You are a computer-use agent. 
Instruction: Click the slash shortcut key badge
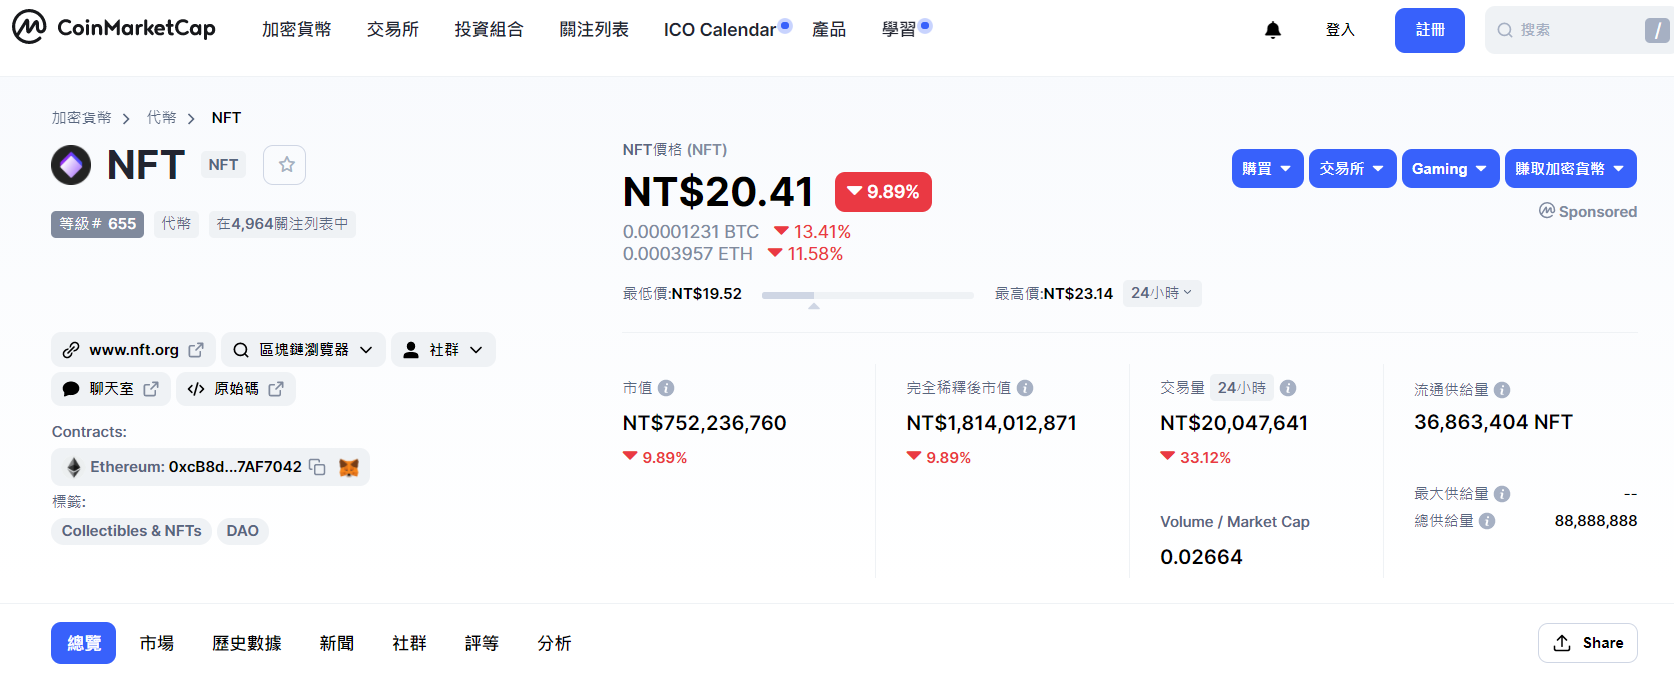[x=1657, y=30]
